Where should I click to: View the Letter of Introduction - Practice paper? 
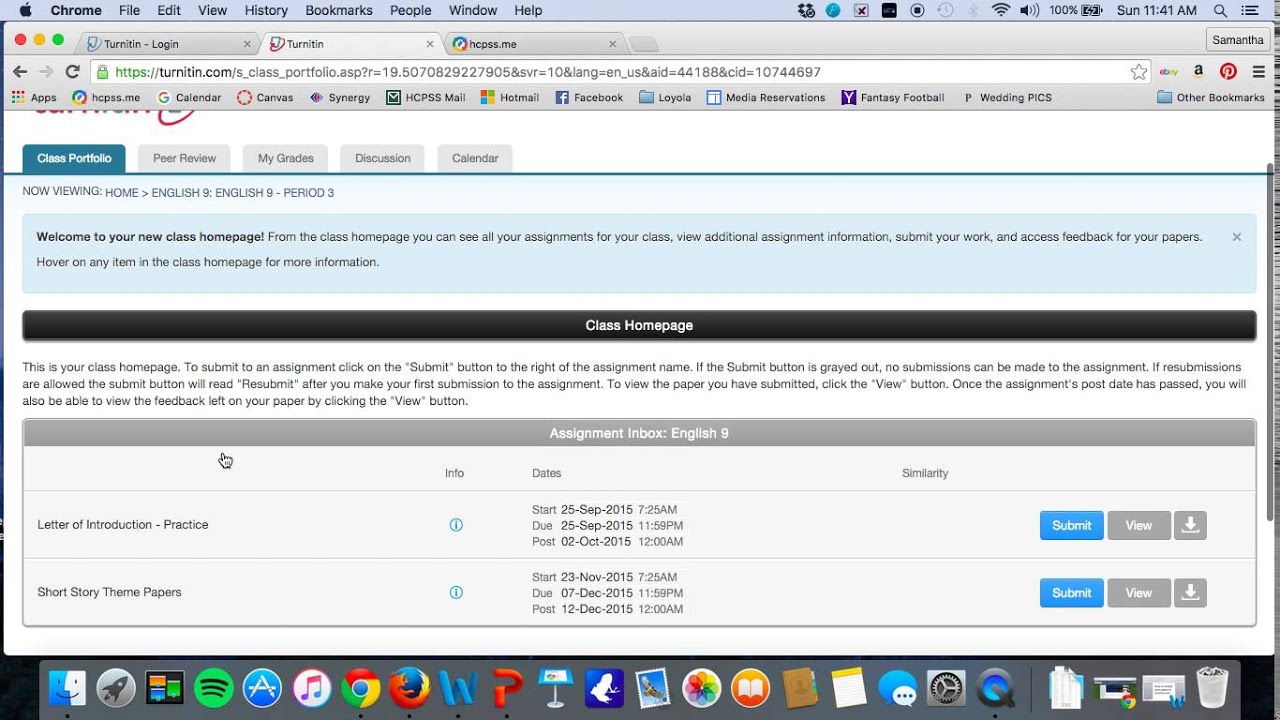click(x=1139, y=525)
